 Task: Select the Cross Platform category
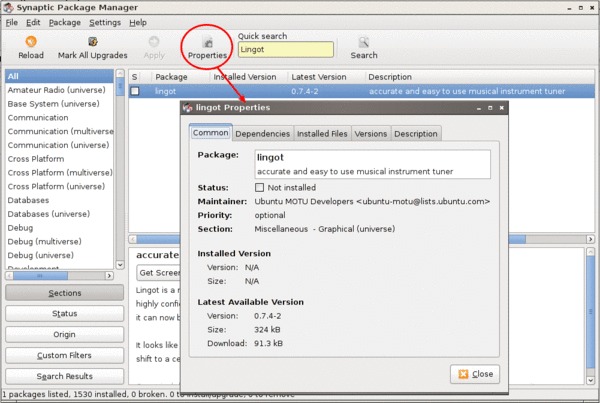(38, 159)
